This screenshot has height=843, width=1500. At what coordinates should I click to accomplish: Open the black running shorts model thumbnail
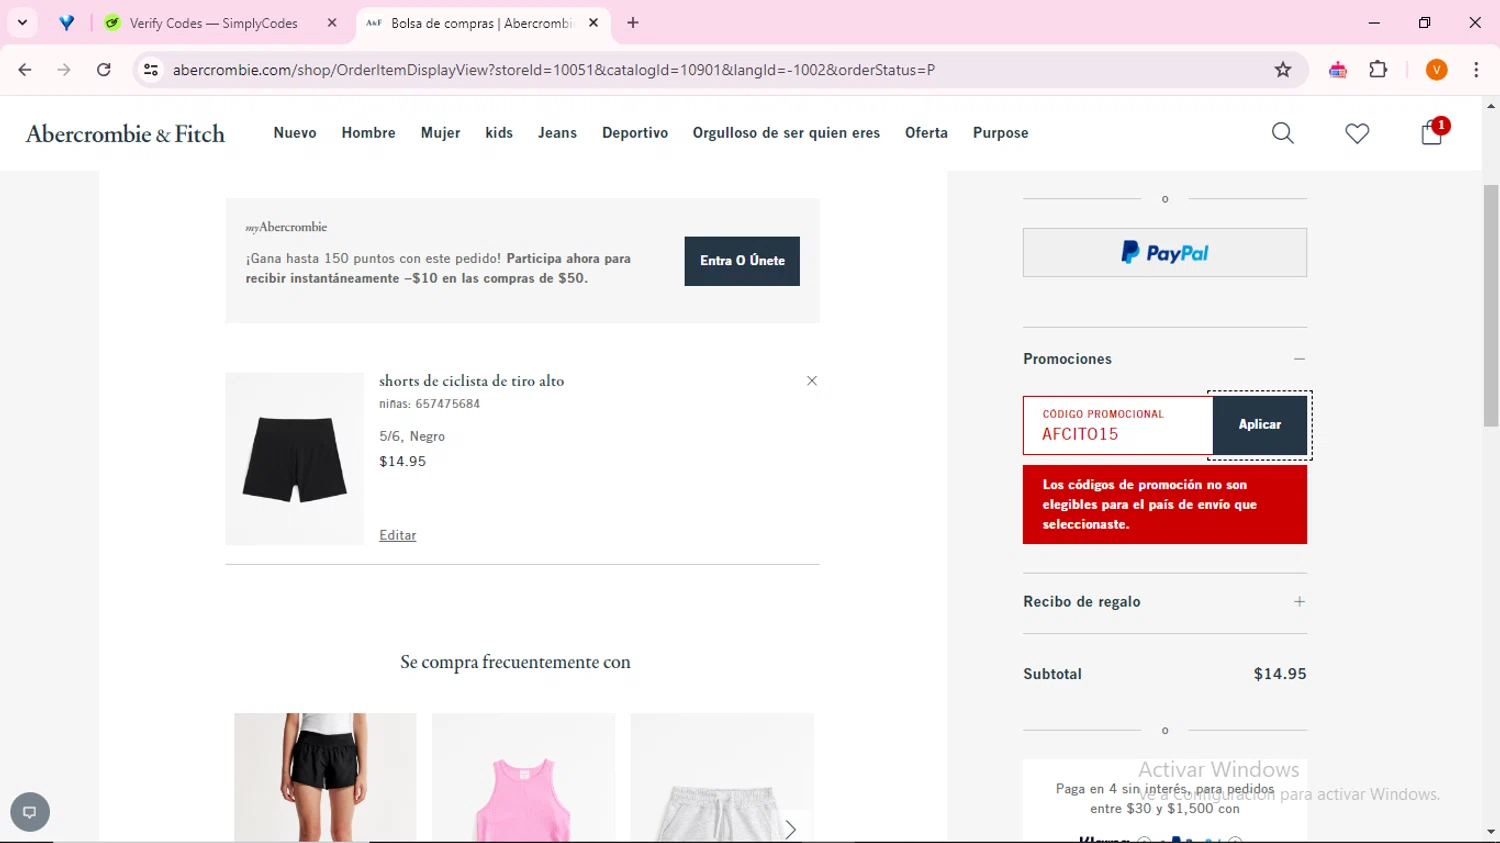click(x=325, y=778)
